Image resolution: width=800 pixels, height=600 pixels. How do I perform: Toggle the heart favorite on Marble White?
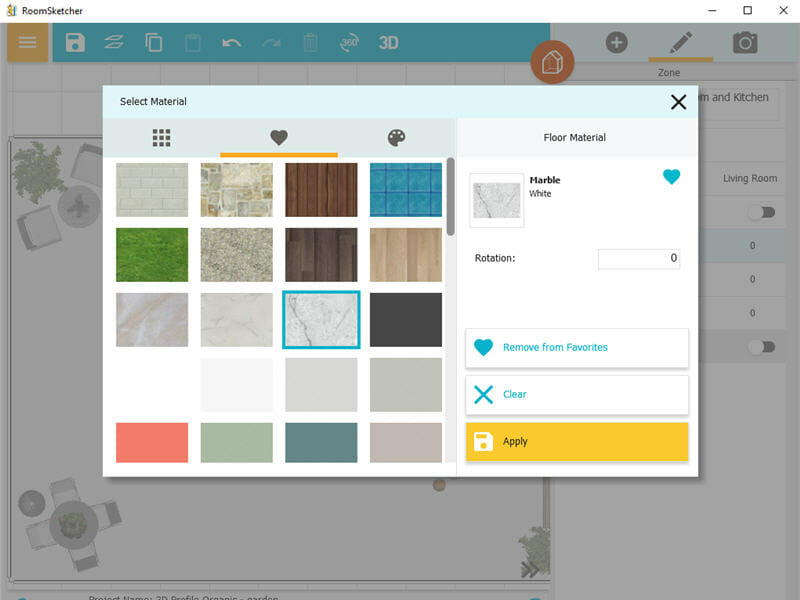click(671, 177)
